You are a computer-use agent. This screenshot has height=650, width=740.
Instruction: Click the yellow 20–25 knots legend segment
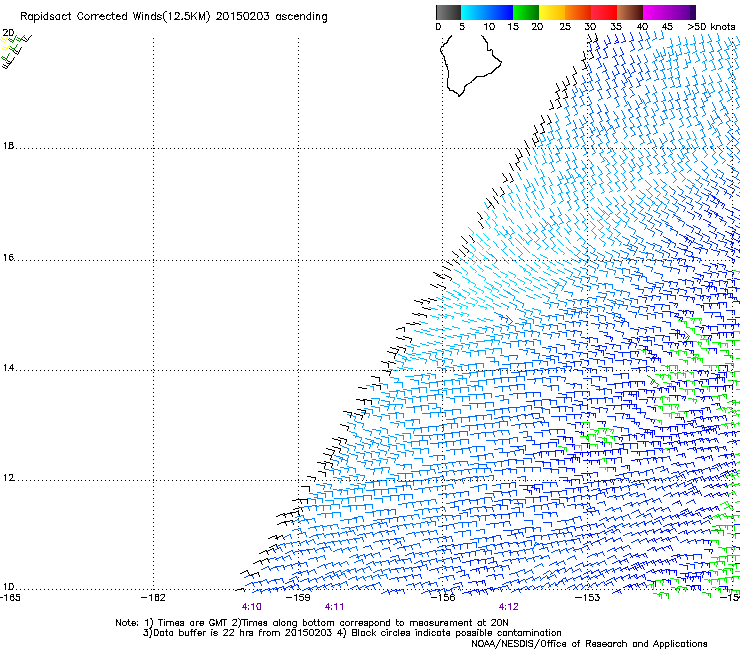(552, 12)
